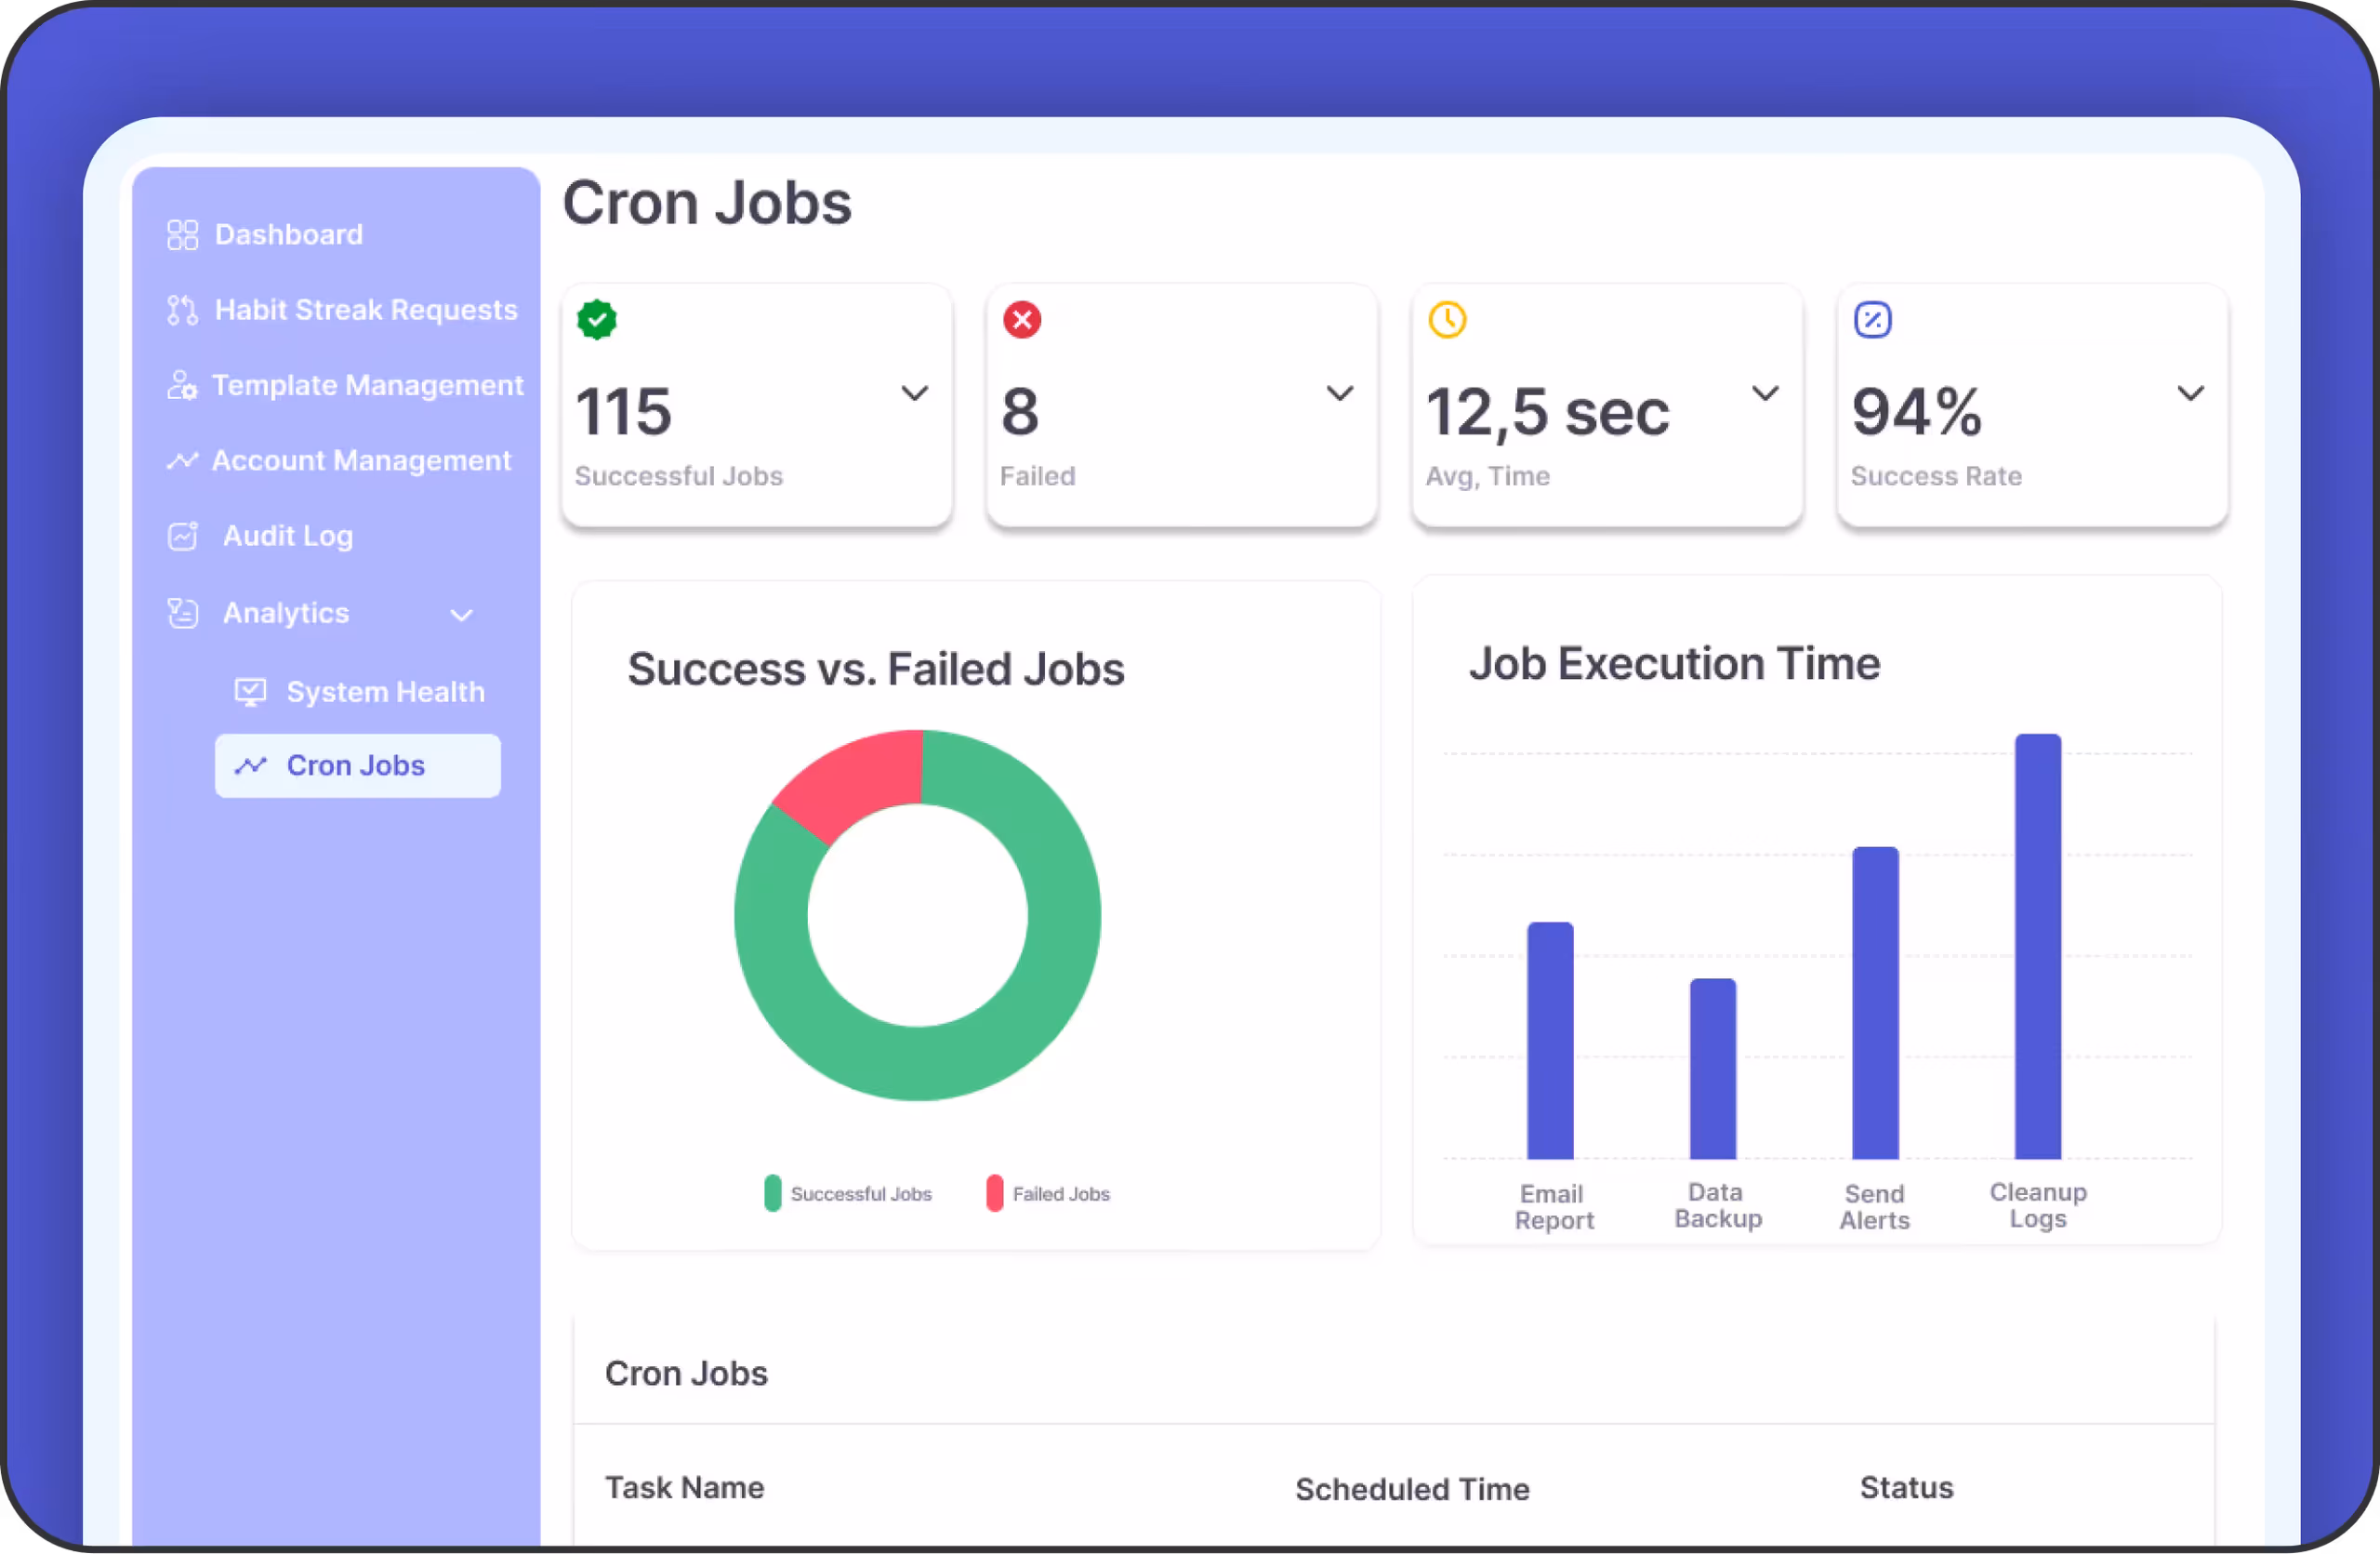Expand the Successful Jobs card chevron
The width and height of the screenshot is (2380, 1554).
[915, 393]
